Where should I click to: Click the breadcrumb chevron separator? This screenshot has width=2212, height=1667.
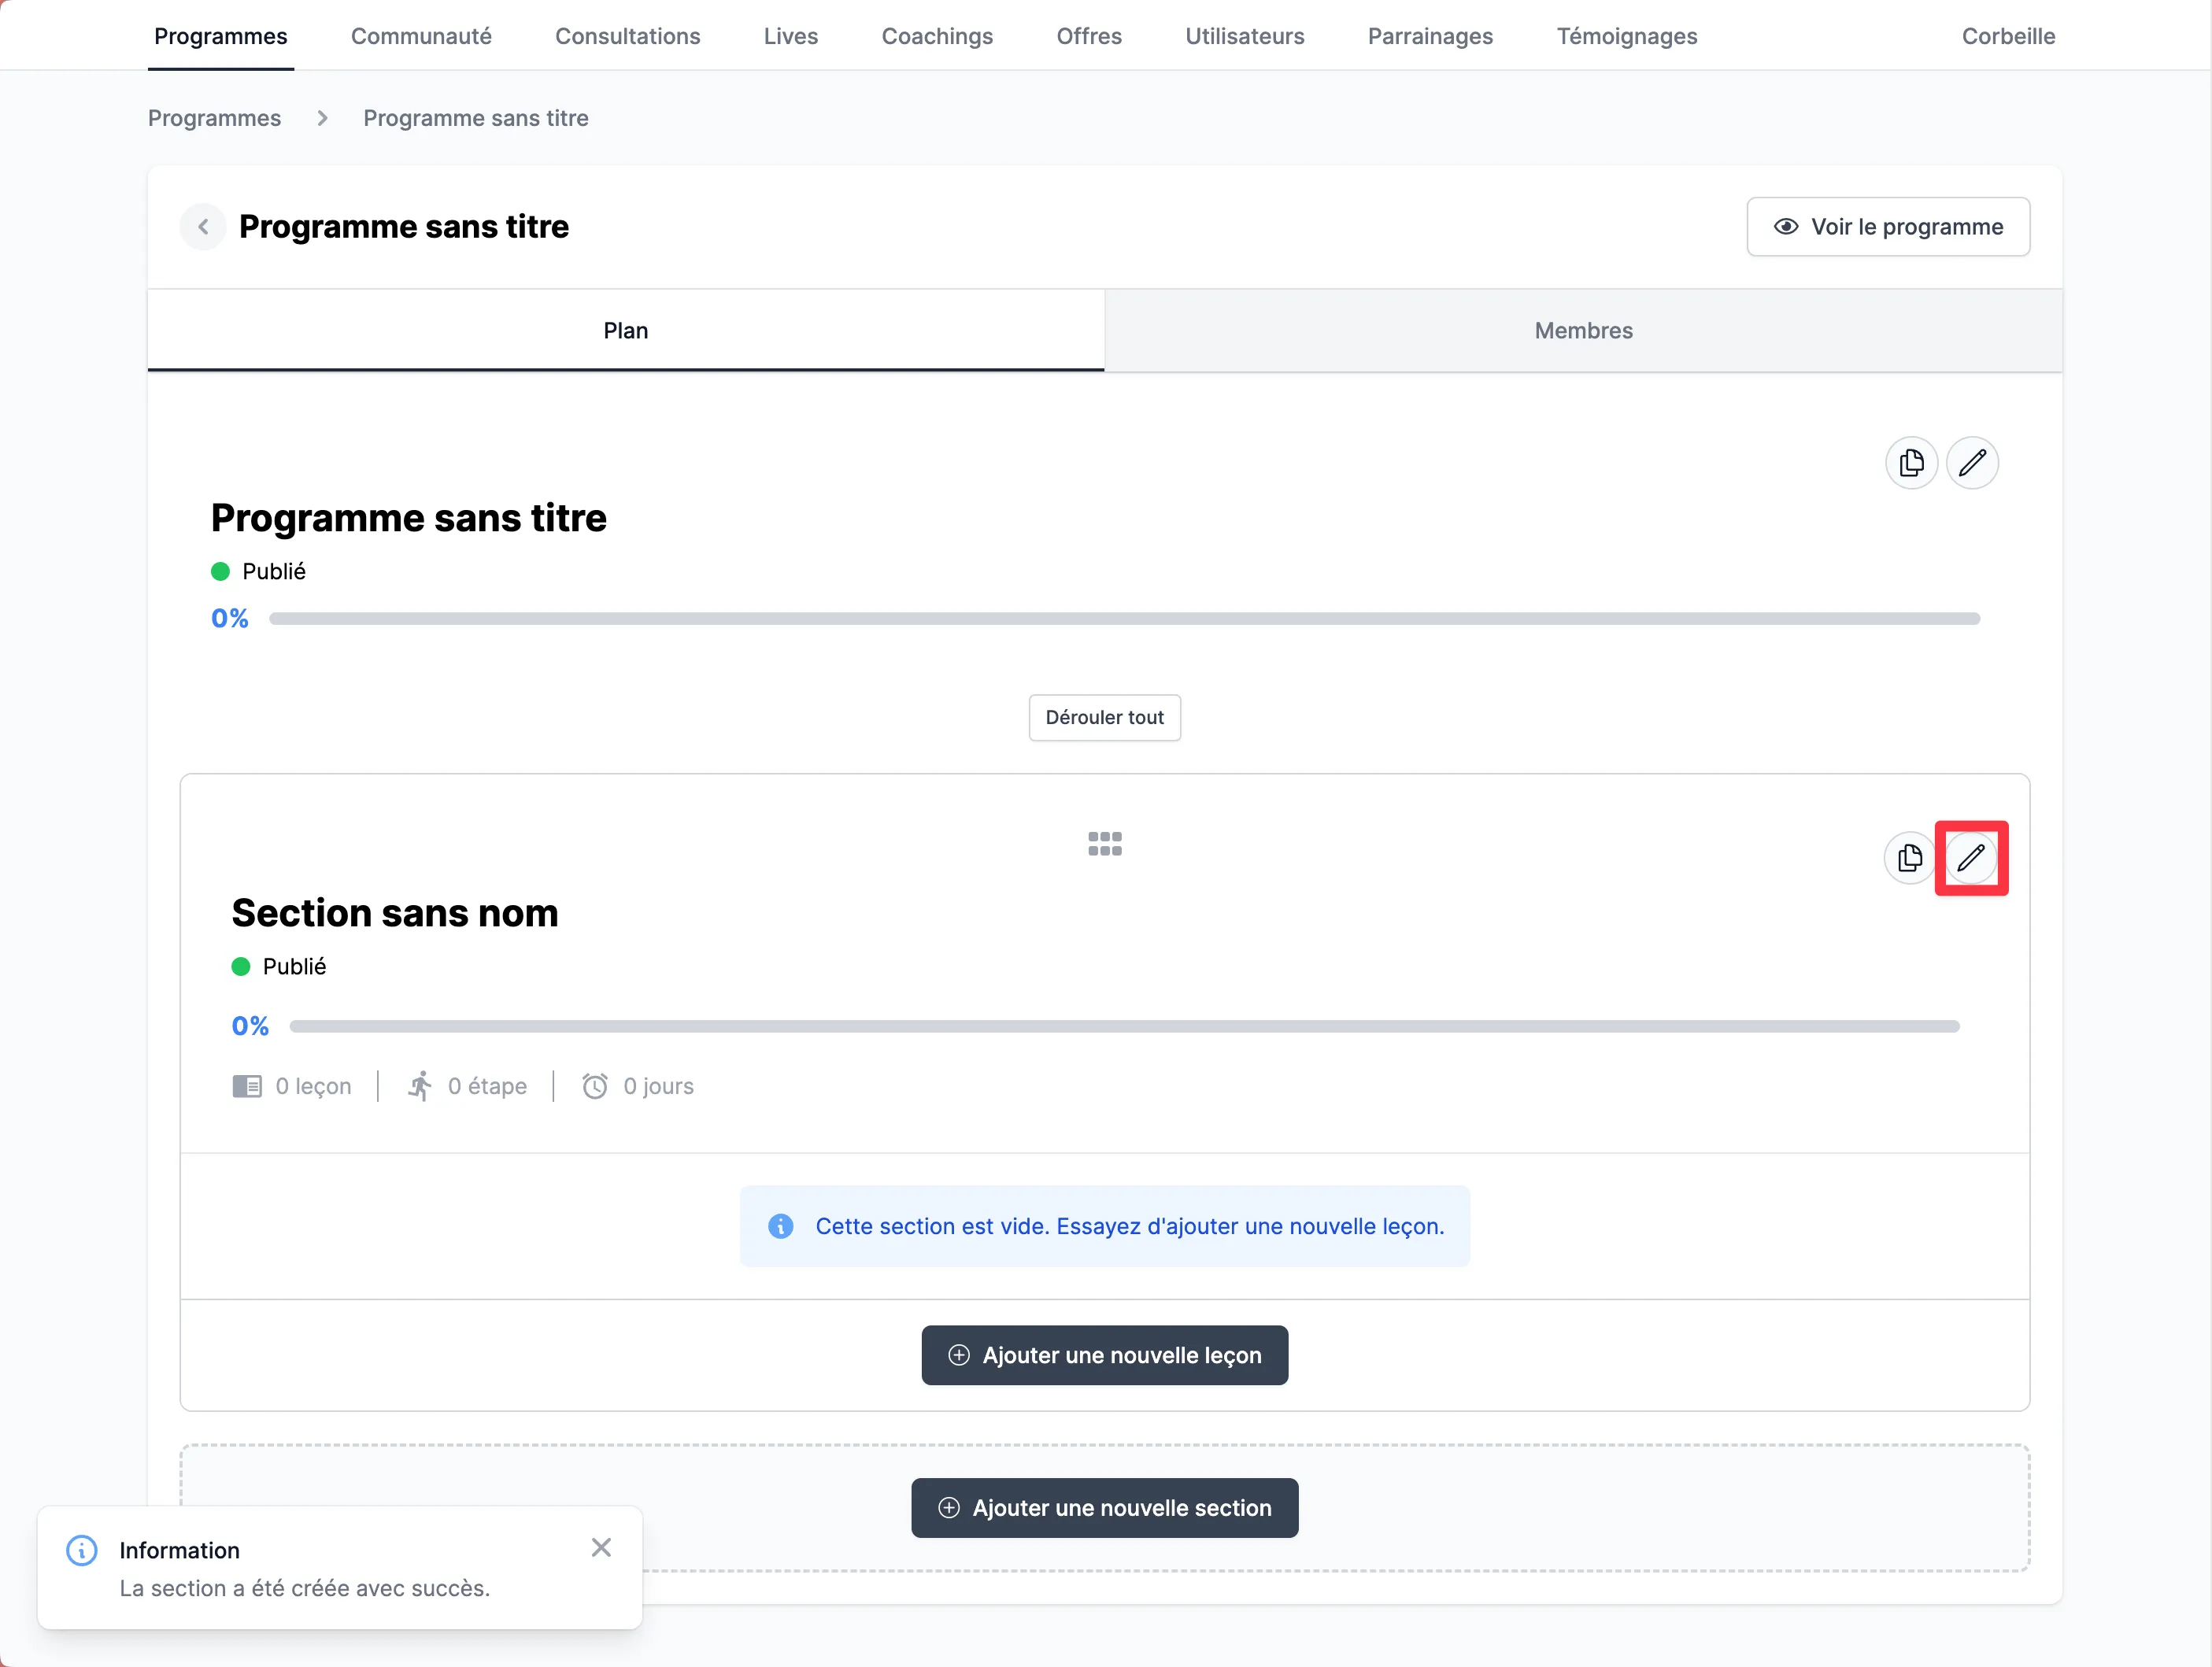(x=322, y=118)
